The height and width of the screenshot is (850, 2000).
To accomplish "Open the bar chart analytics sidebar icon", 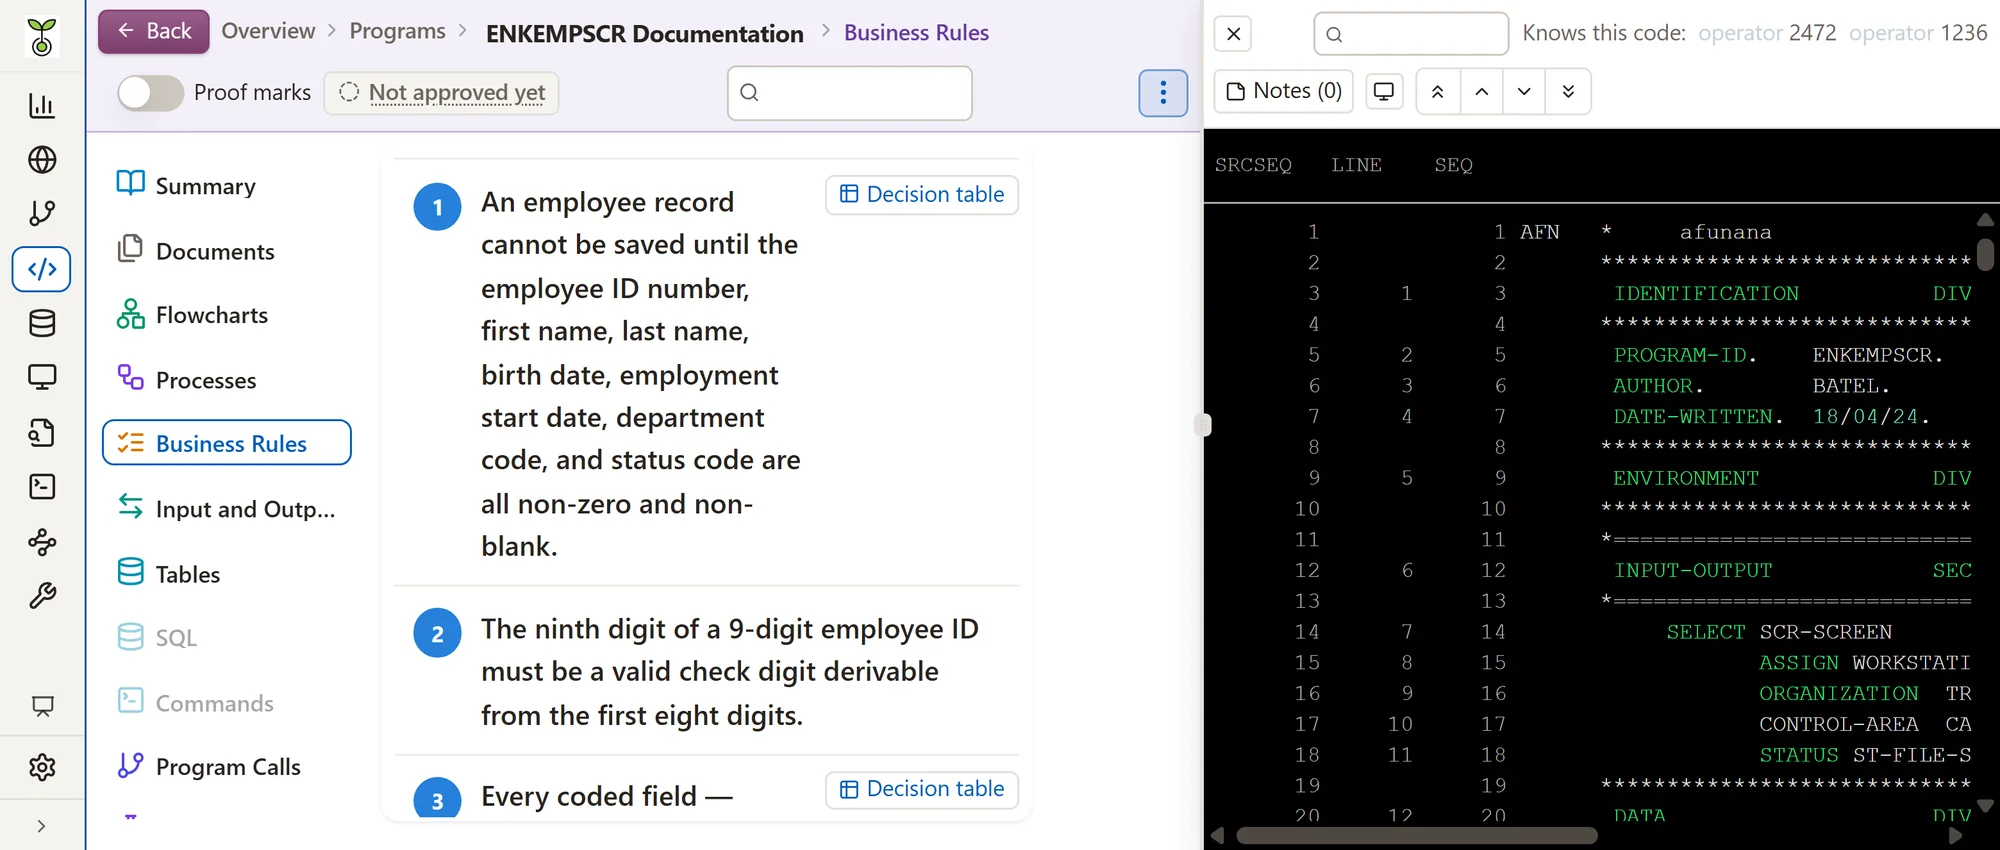I will [42, 105].
